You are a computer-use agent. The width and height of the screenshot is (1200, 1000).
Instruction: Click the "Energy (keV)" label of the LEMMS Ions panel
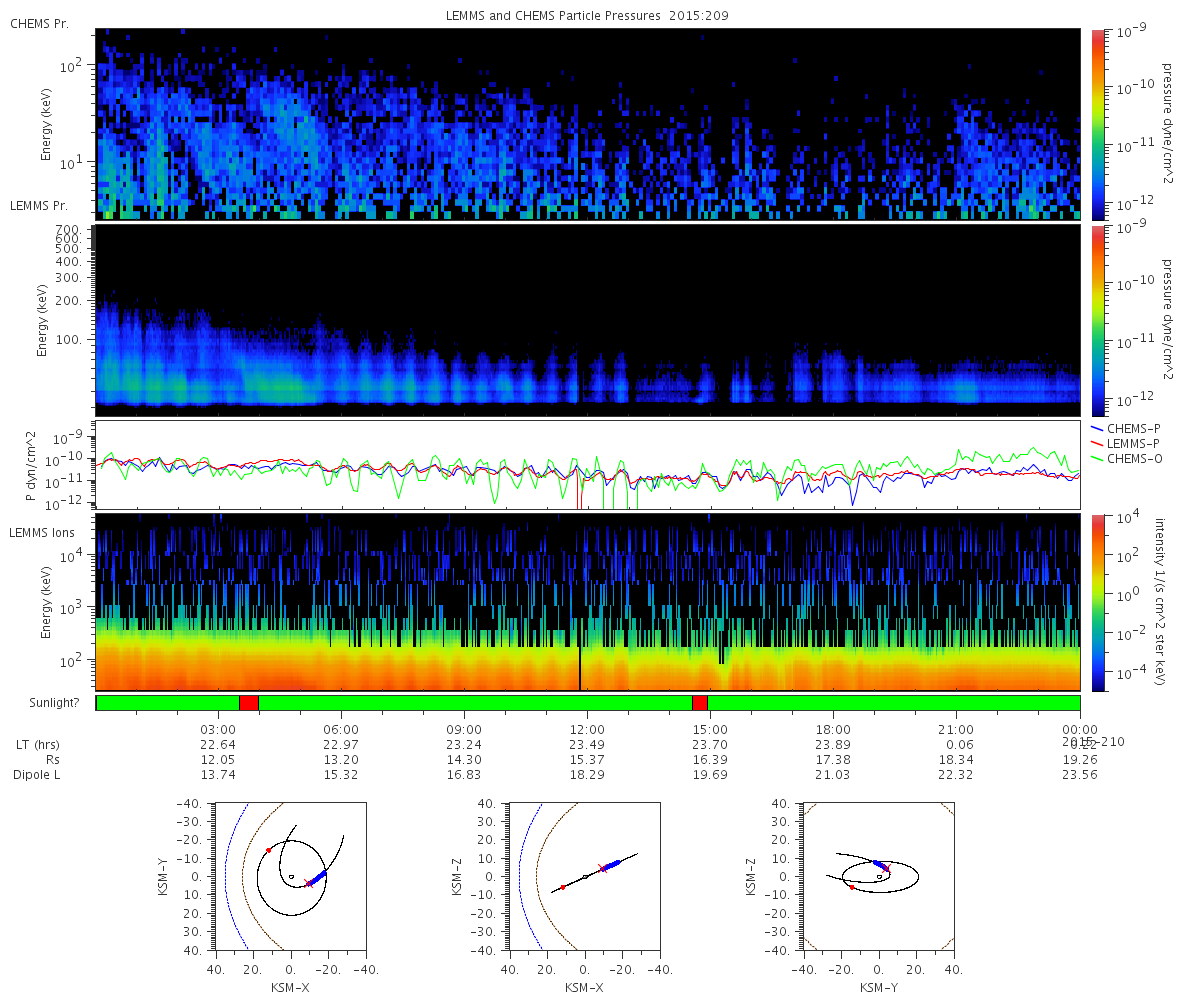pyautogui.click(x=46, y=603)
